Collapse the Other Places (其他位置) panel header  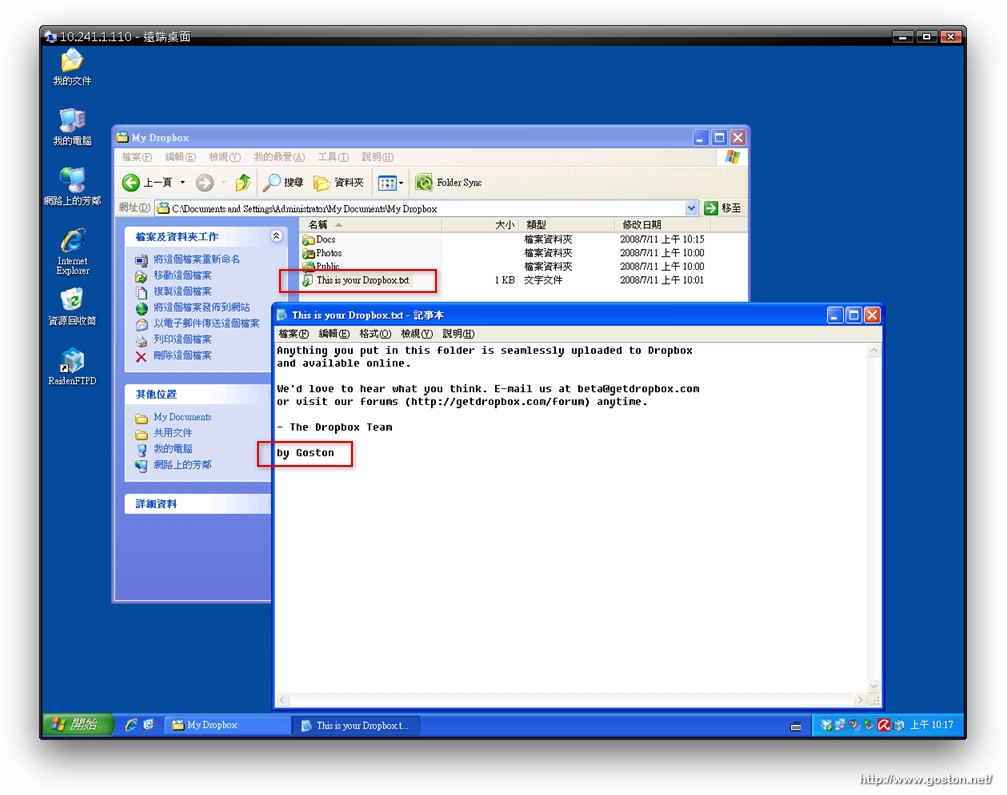point(198,394)
